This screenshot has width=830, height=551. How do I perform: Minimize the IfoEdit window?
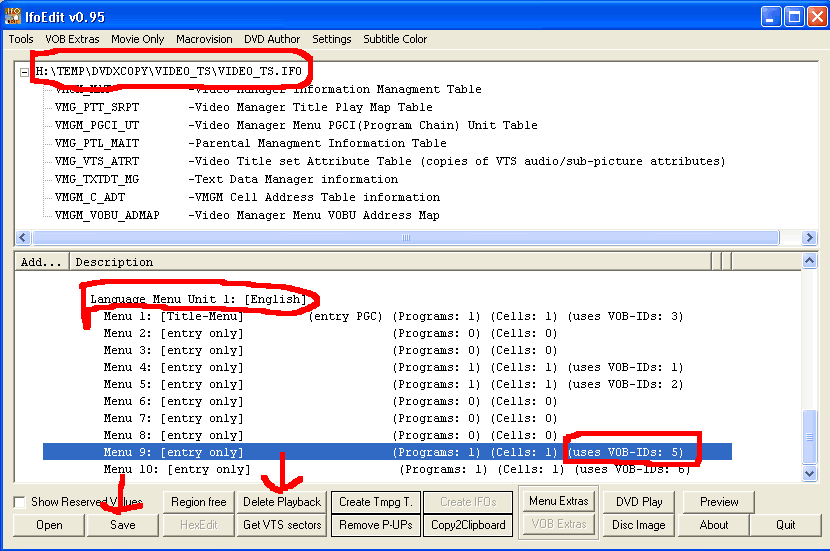click(x=771, y=17)
